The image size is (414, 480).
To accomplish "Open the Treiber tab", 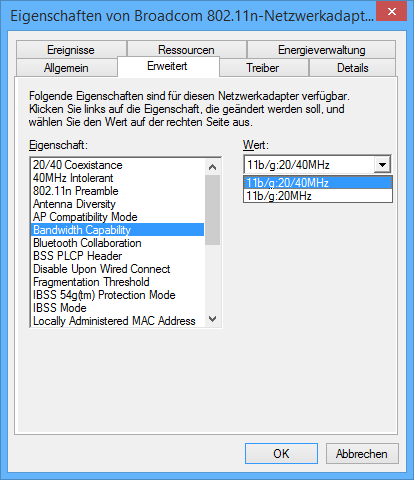I will 263,68.
